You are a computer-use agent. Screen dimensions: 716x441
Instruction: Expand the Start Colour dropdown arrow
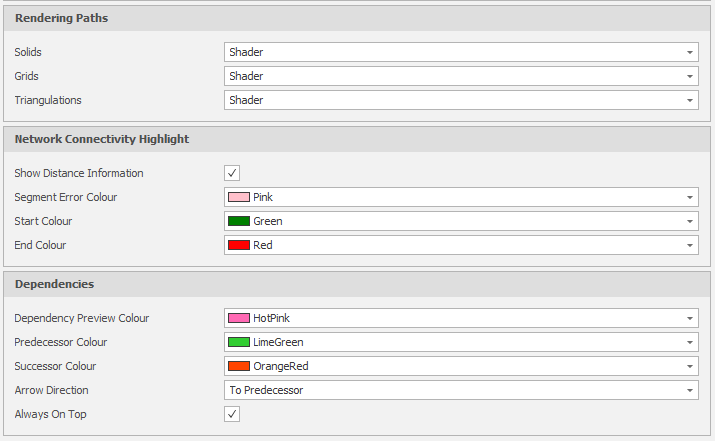pyautogui.click(x=690, y=221)
